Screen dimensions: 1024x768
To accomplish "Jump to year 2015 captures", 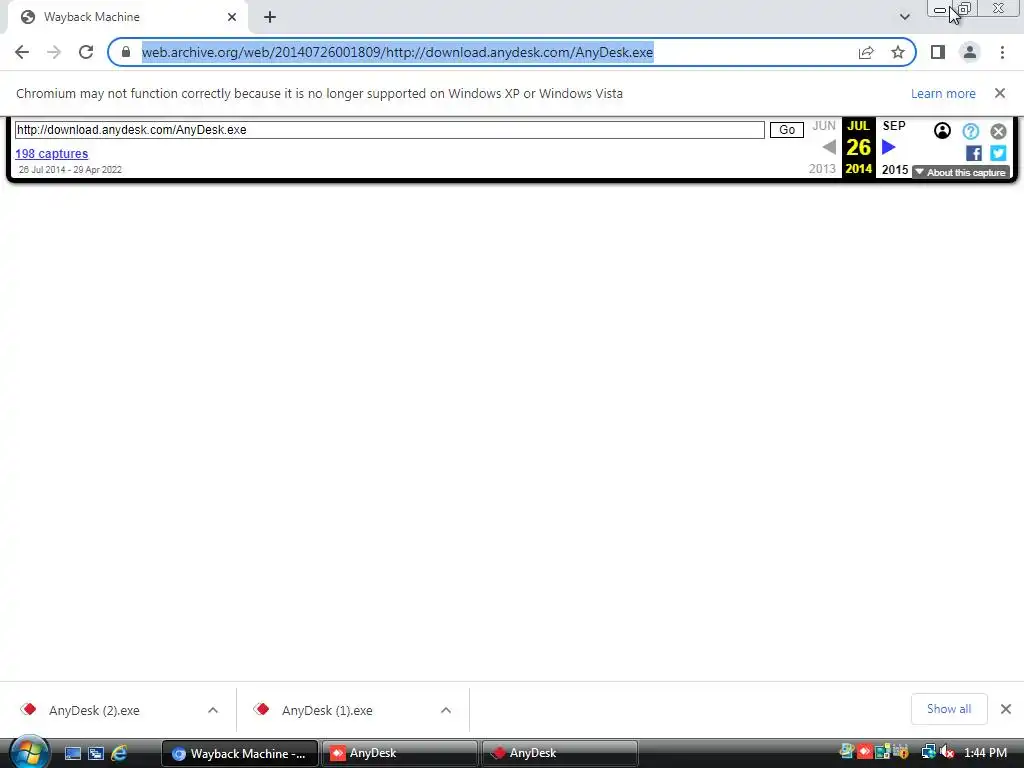I will coord(895,170).
